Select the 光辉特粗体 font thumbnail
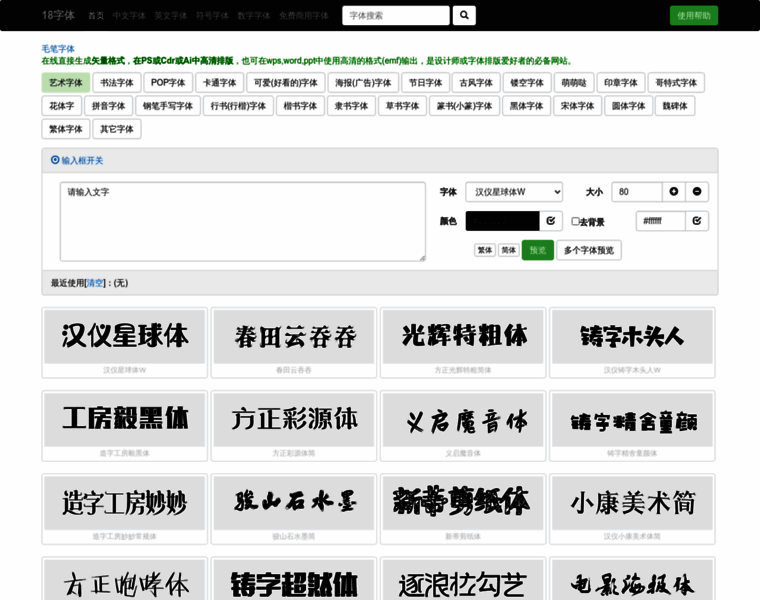Viewport: 760px width, 600px height. click(462, 336)
